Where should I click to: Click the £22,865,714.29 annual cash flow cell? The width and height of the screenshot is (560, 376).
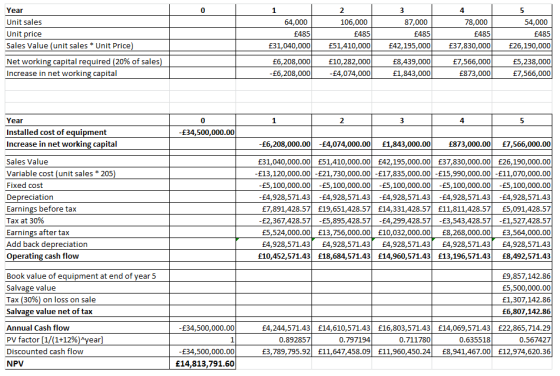[521, 328]
